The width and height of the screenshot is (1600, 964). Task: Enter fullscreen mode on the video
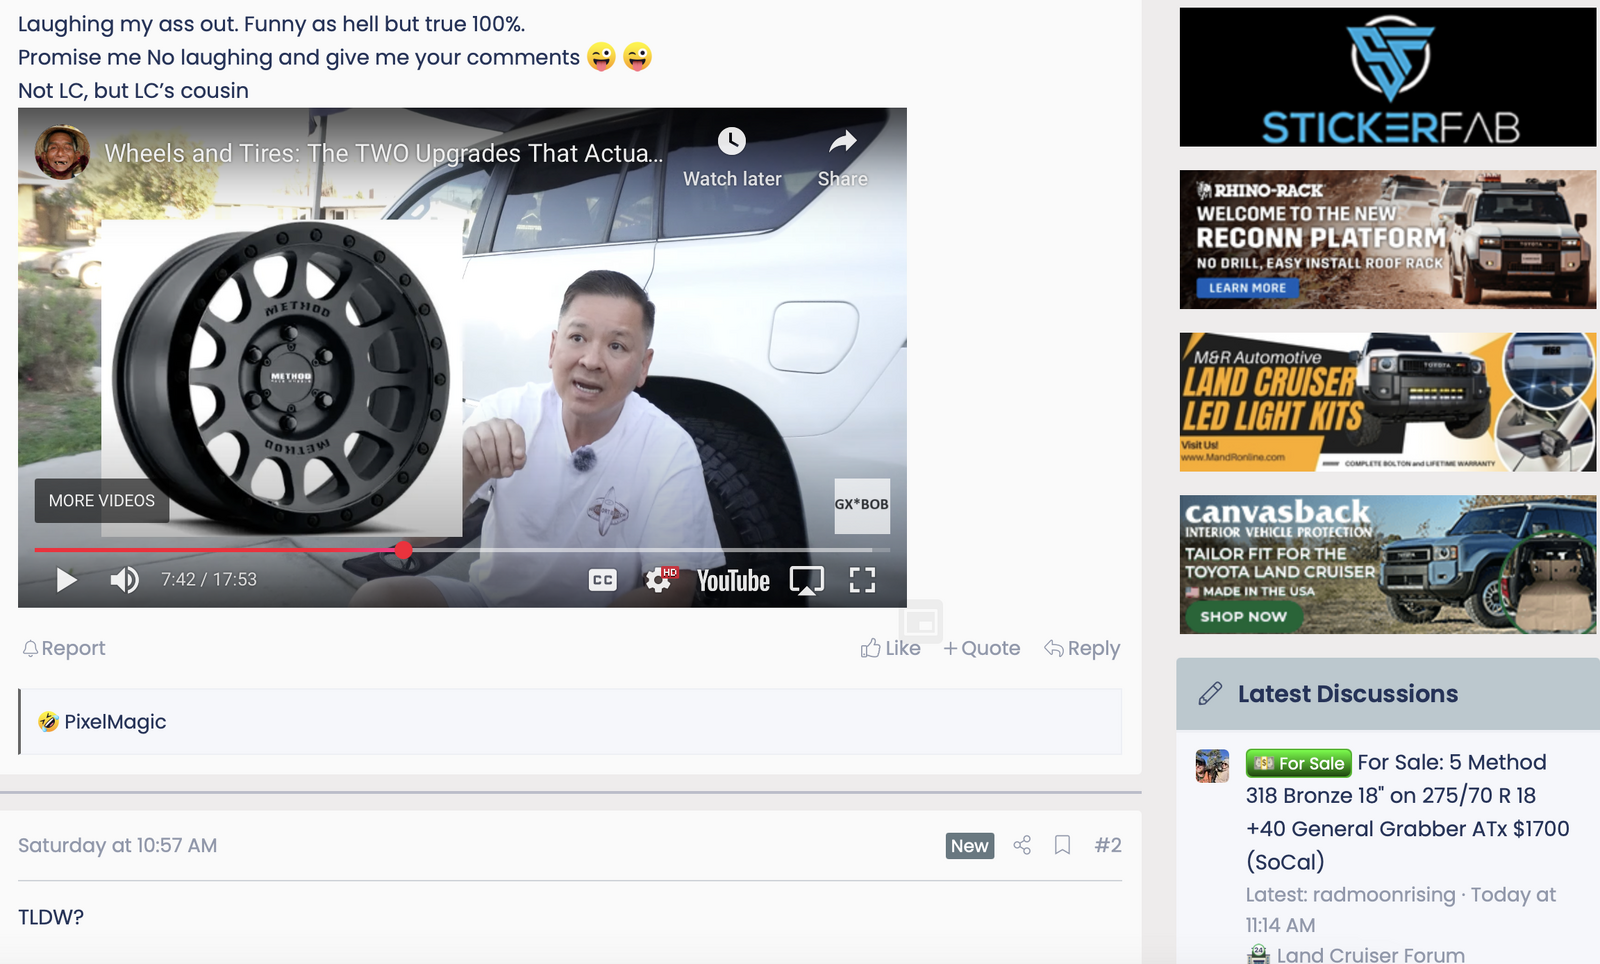pos(862,580)
